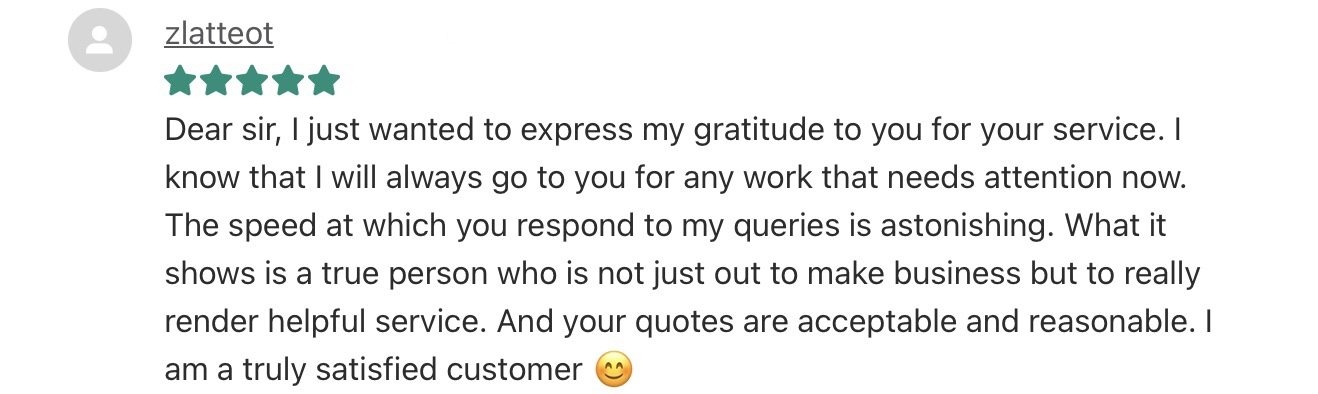Click the third star in the rating

pyautogui.click(x=252, y=81)
